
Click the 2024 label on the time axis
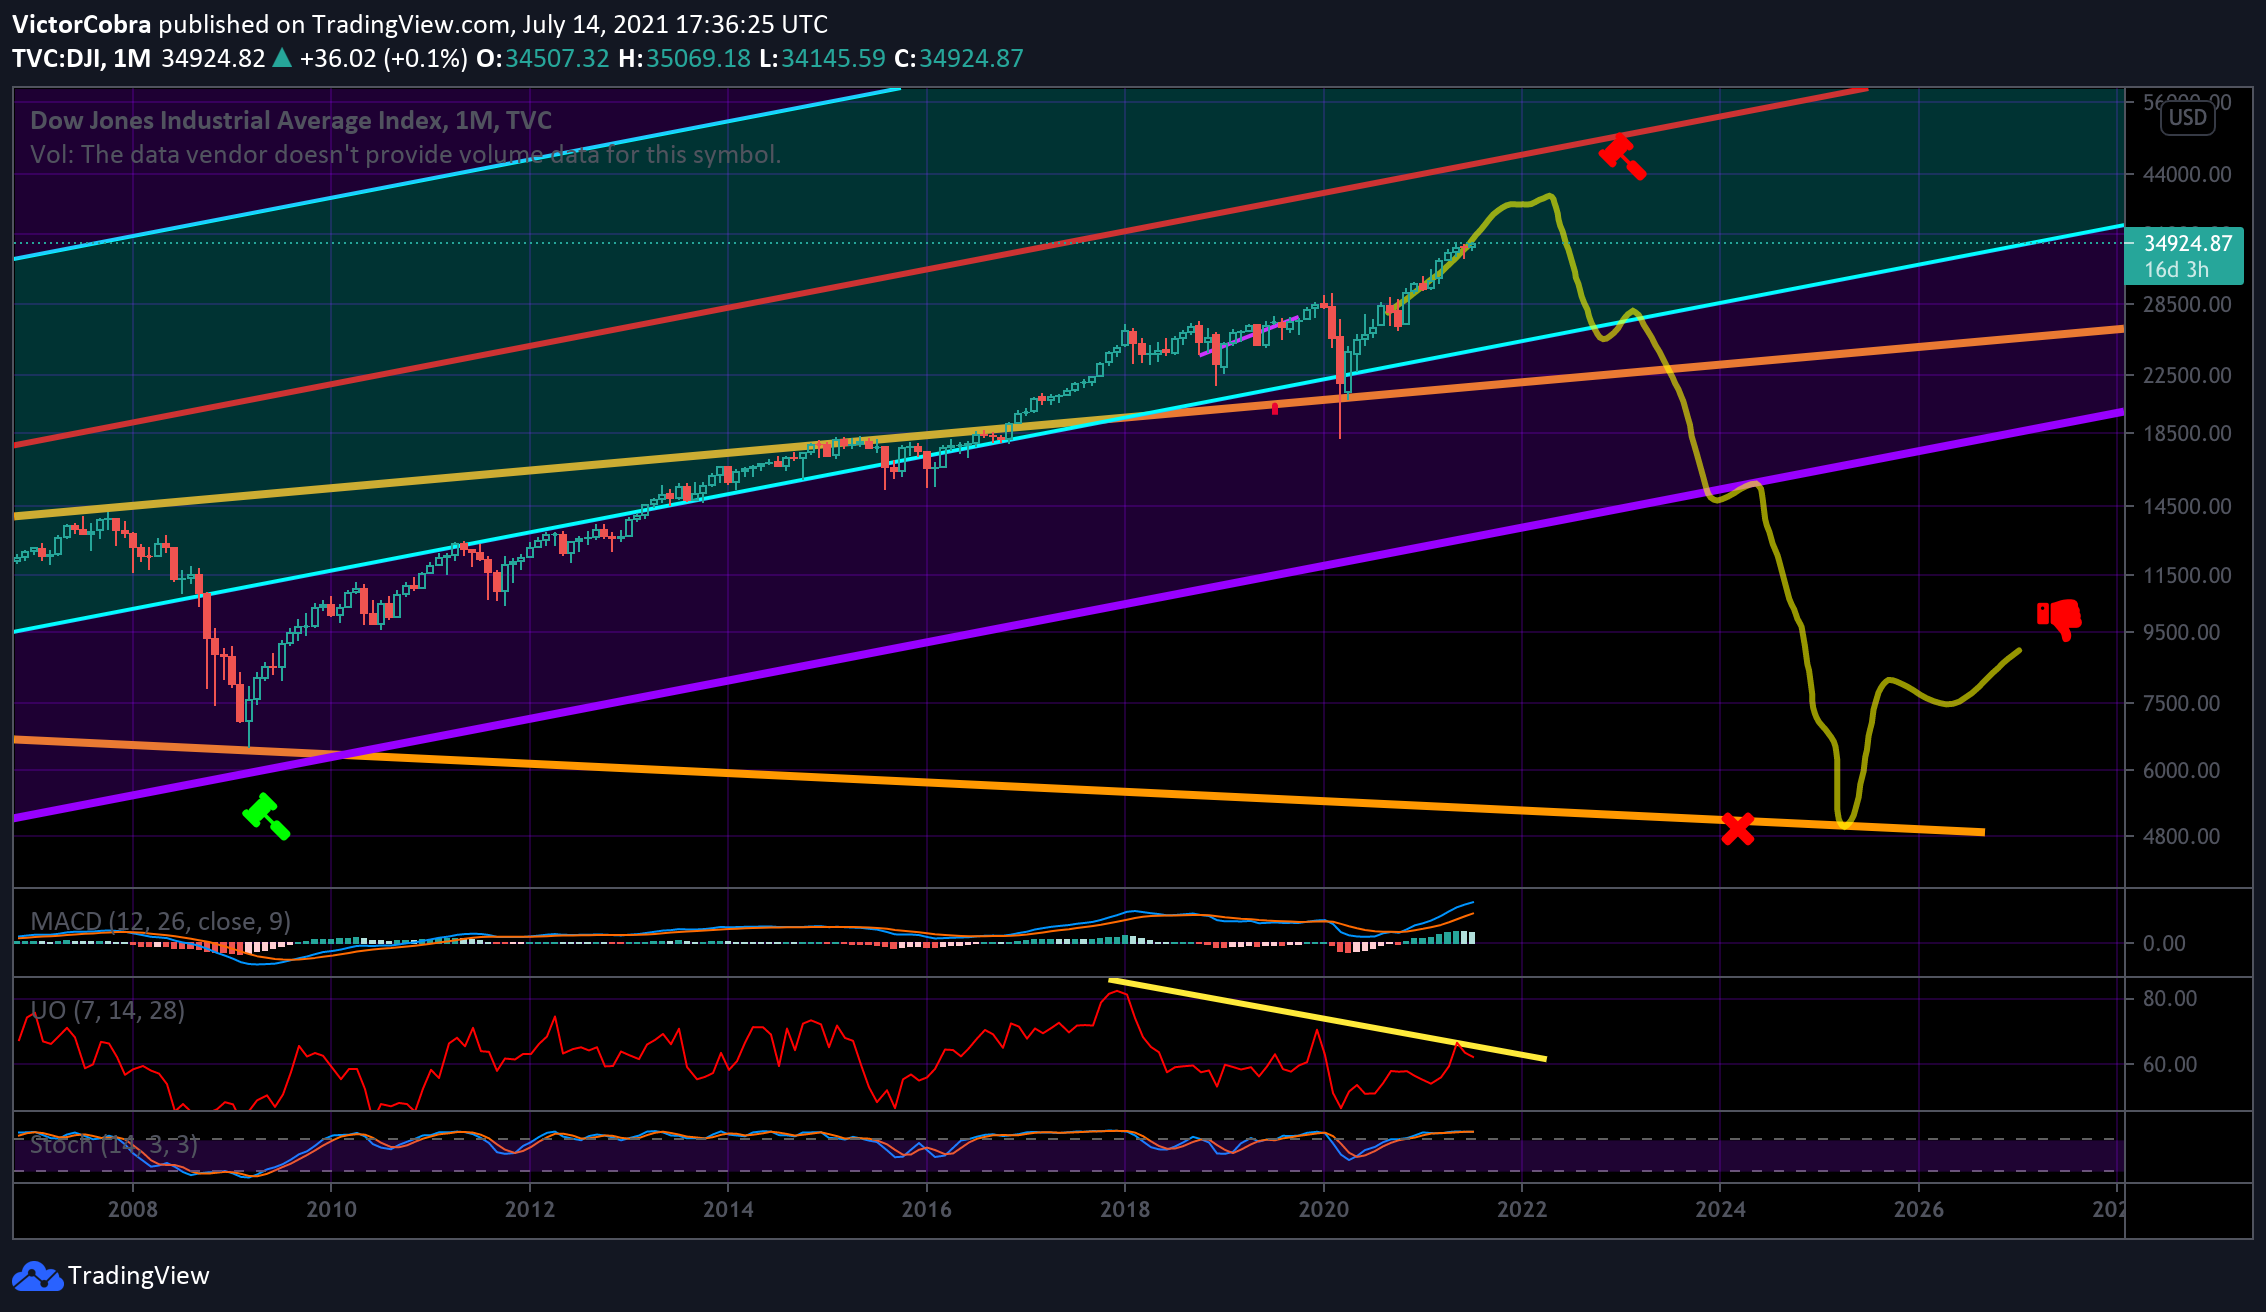[1721, 1209]
